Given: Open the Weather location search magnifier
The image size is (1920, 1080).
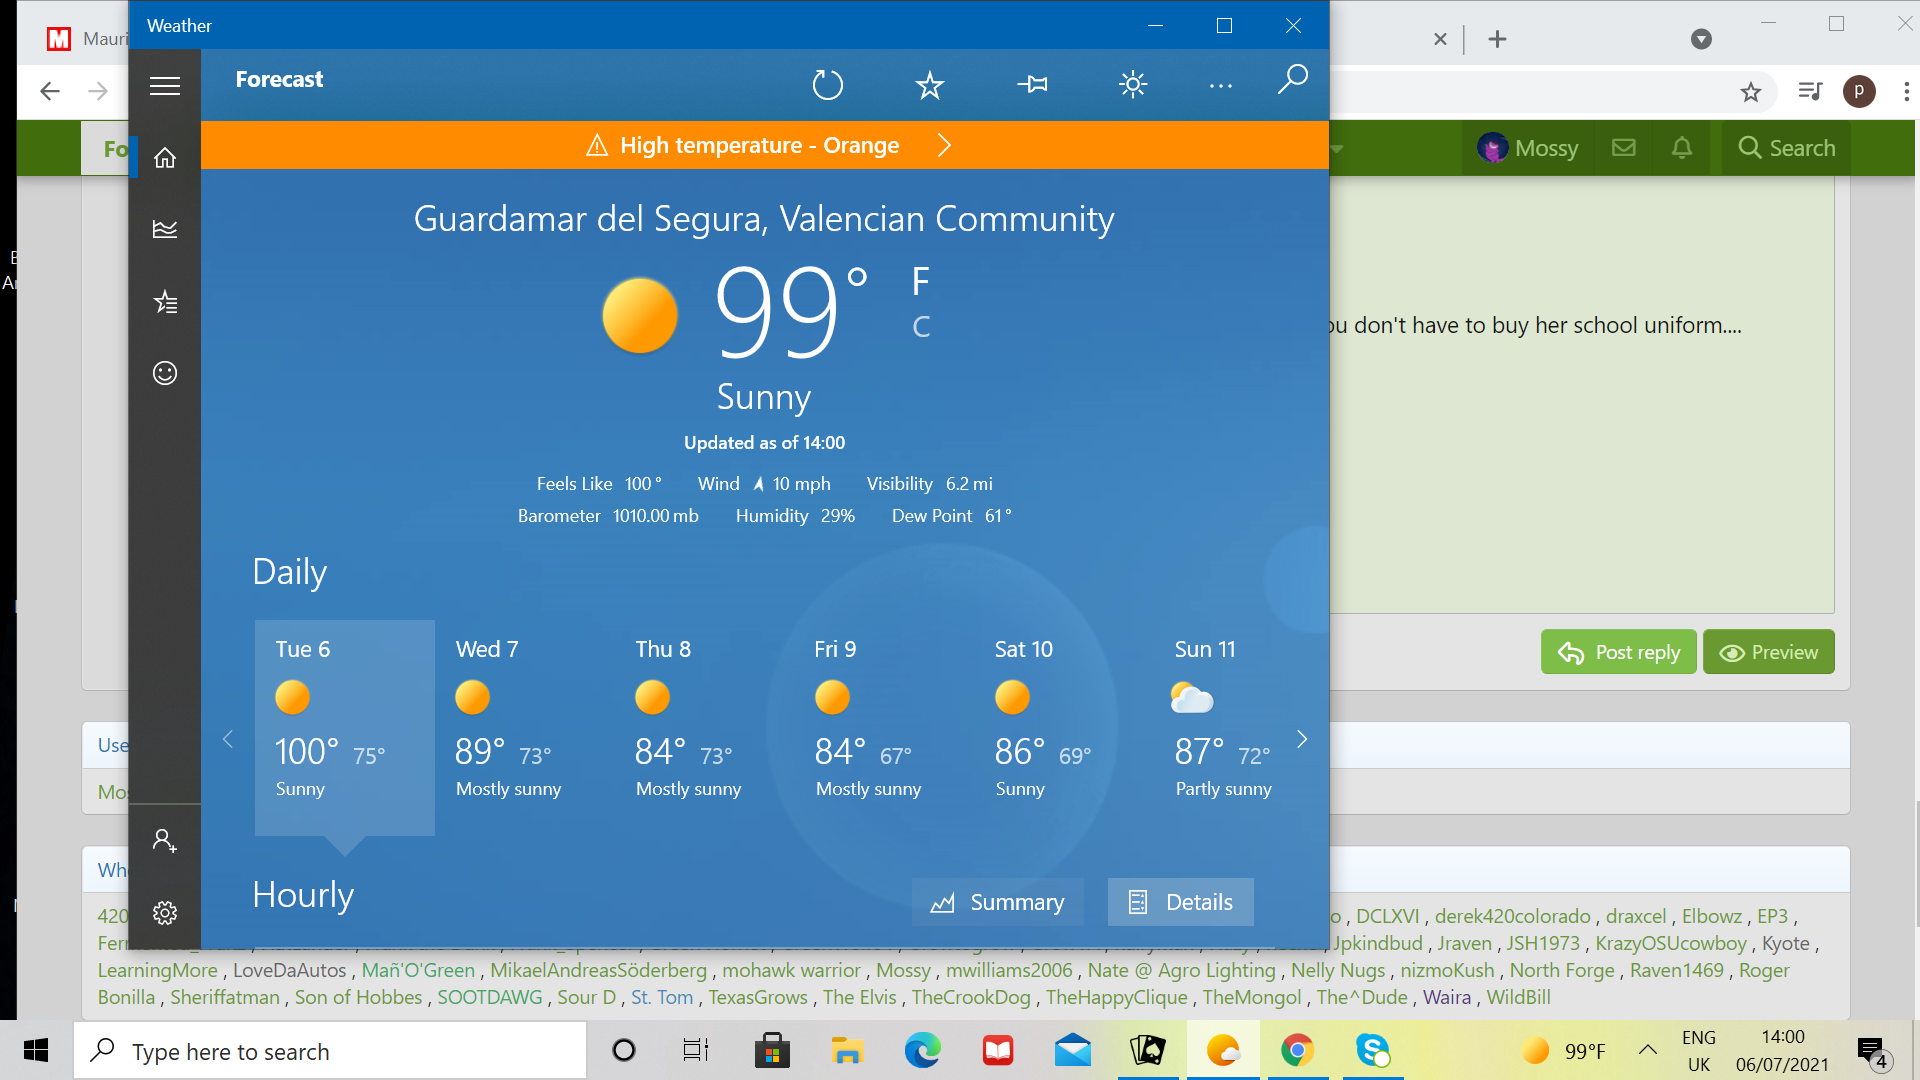Looking at the screenshot, I should pyautogui.click(x=1293, y=79).
